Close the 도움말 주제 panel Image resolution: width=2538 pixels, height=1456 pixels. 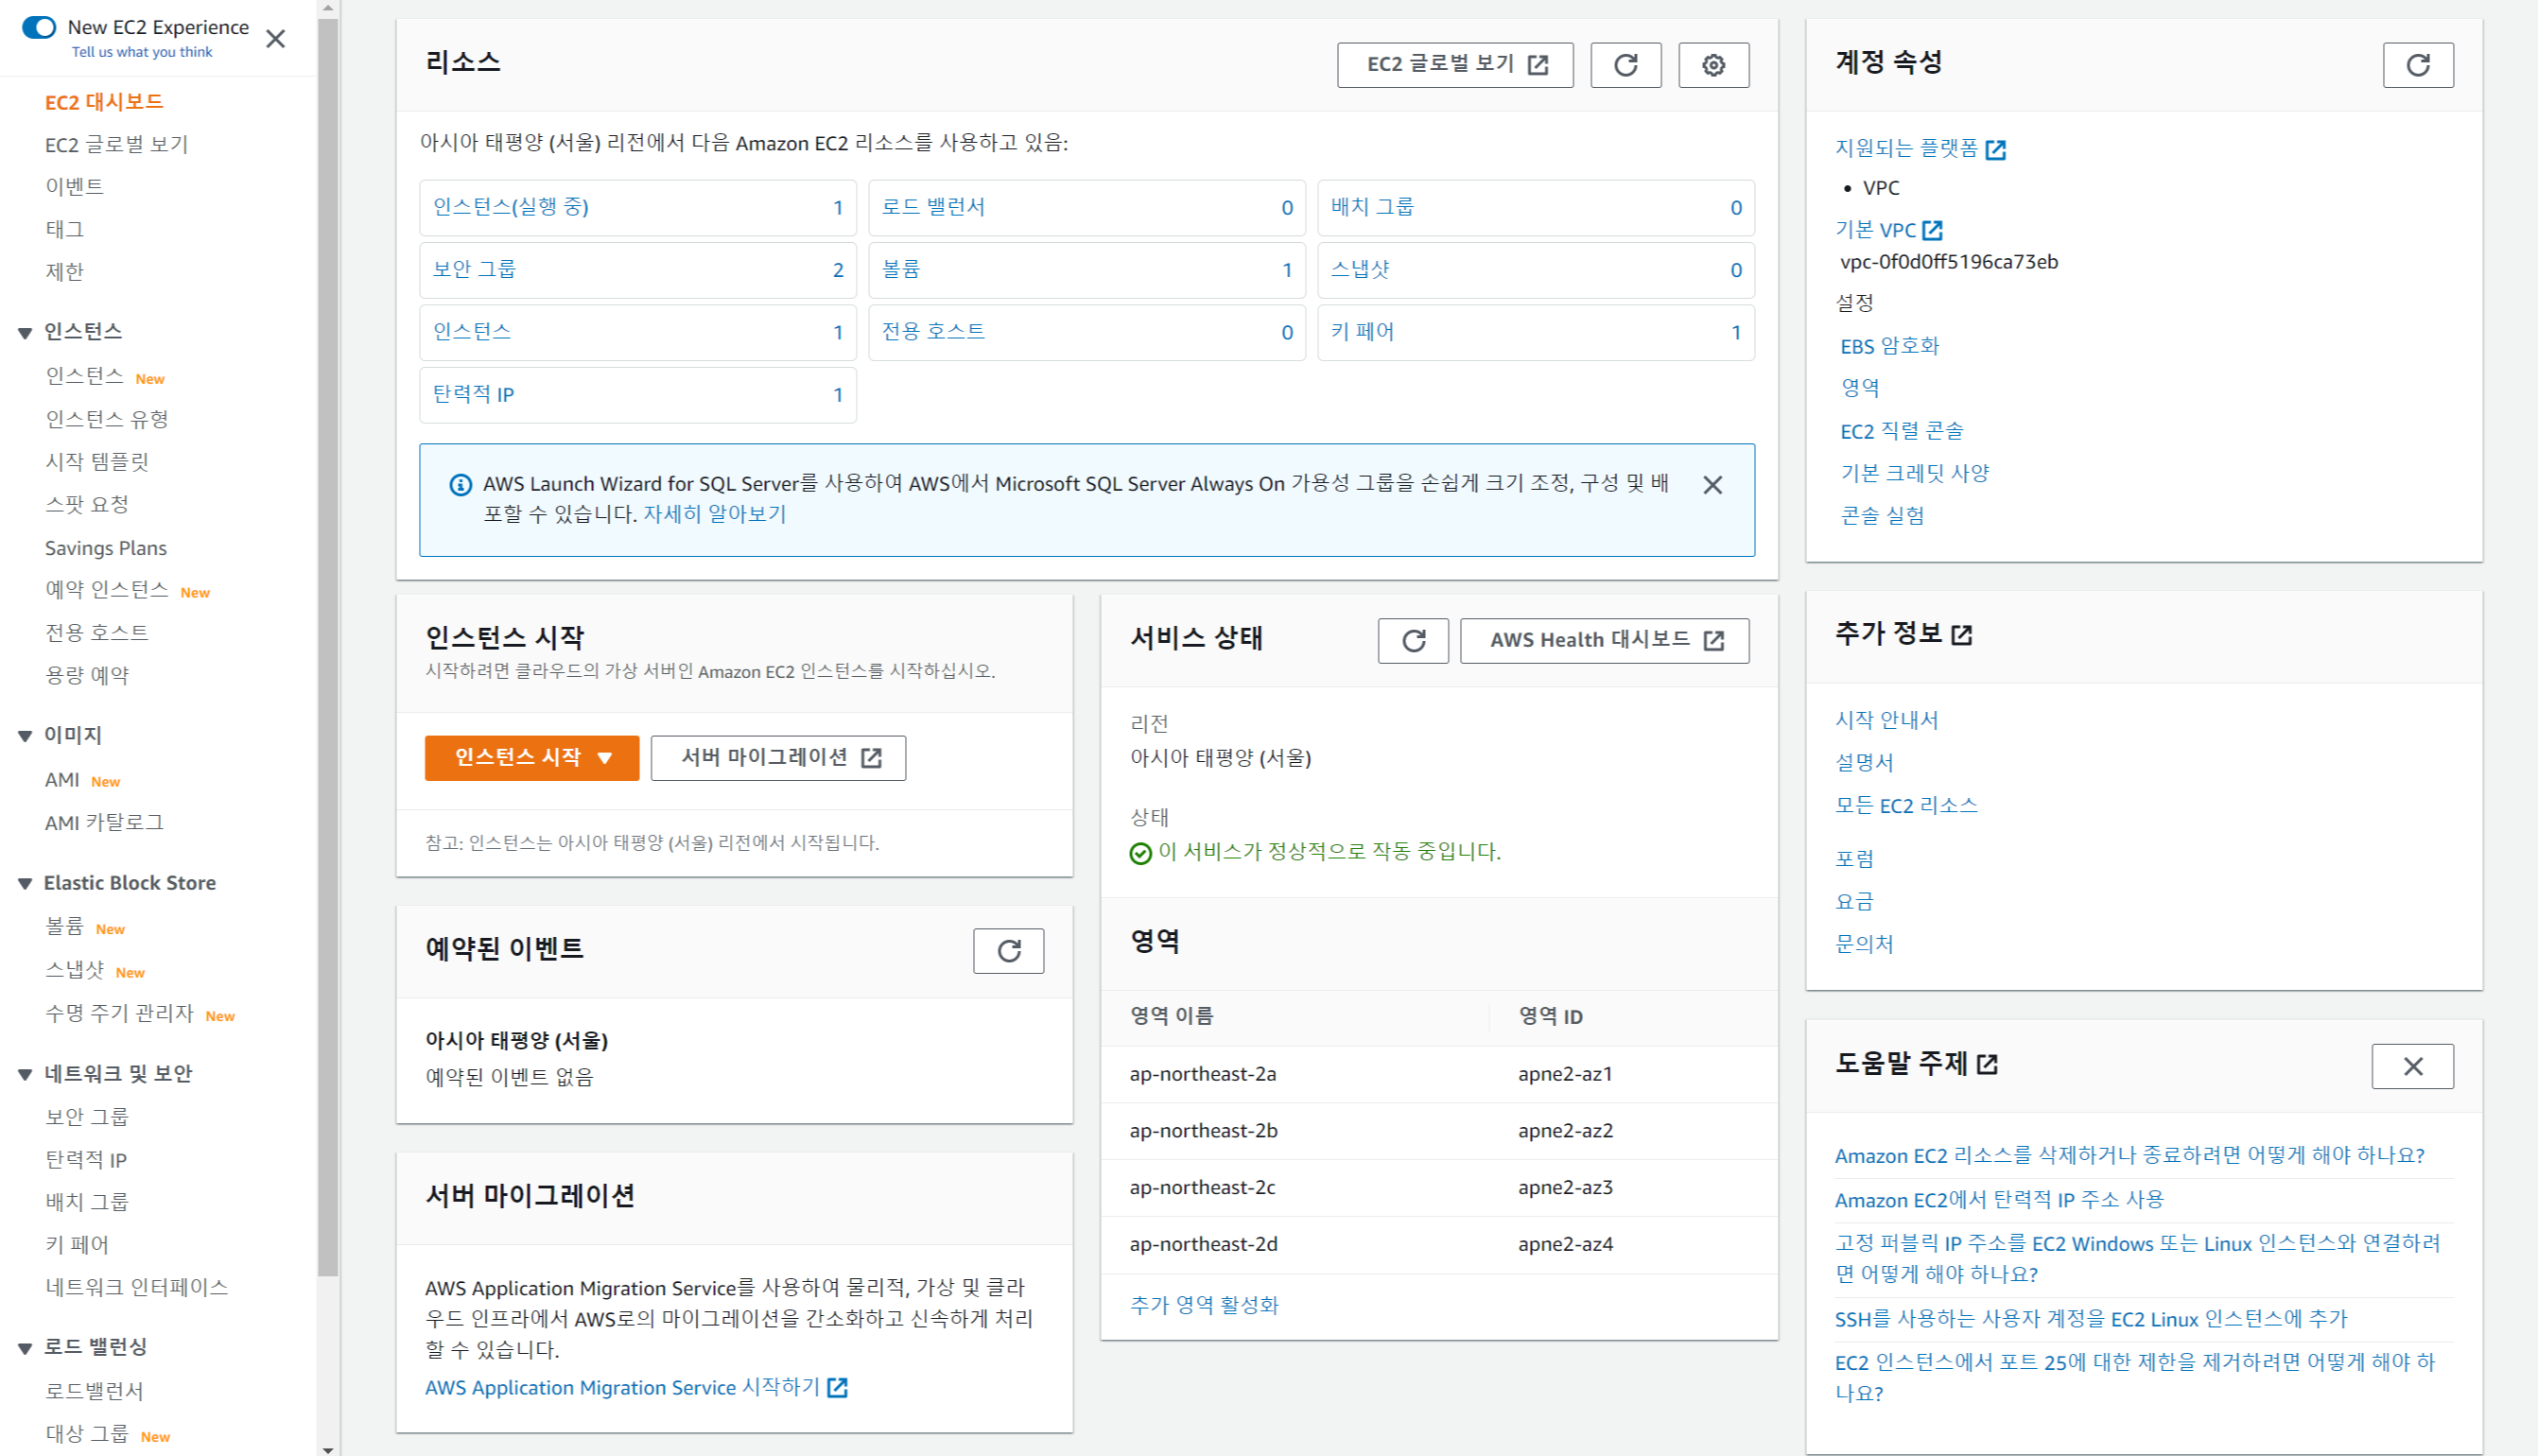click(2413, 1067)
